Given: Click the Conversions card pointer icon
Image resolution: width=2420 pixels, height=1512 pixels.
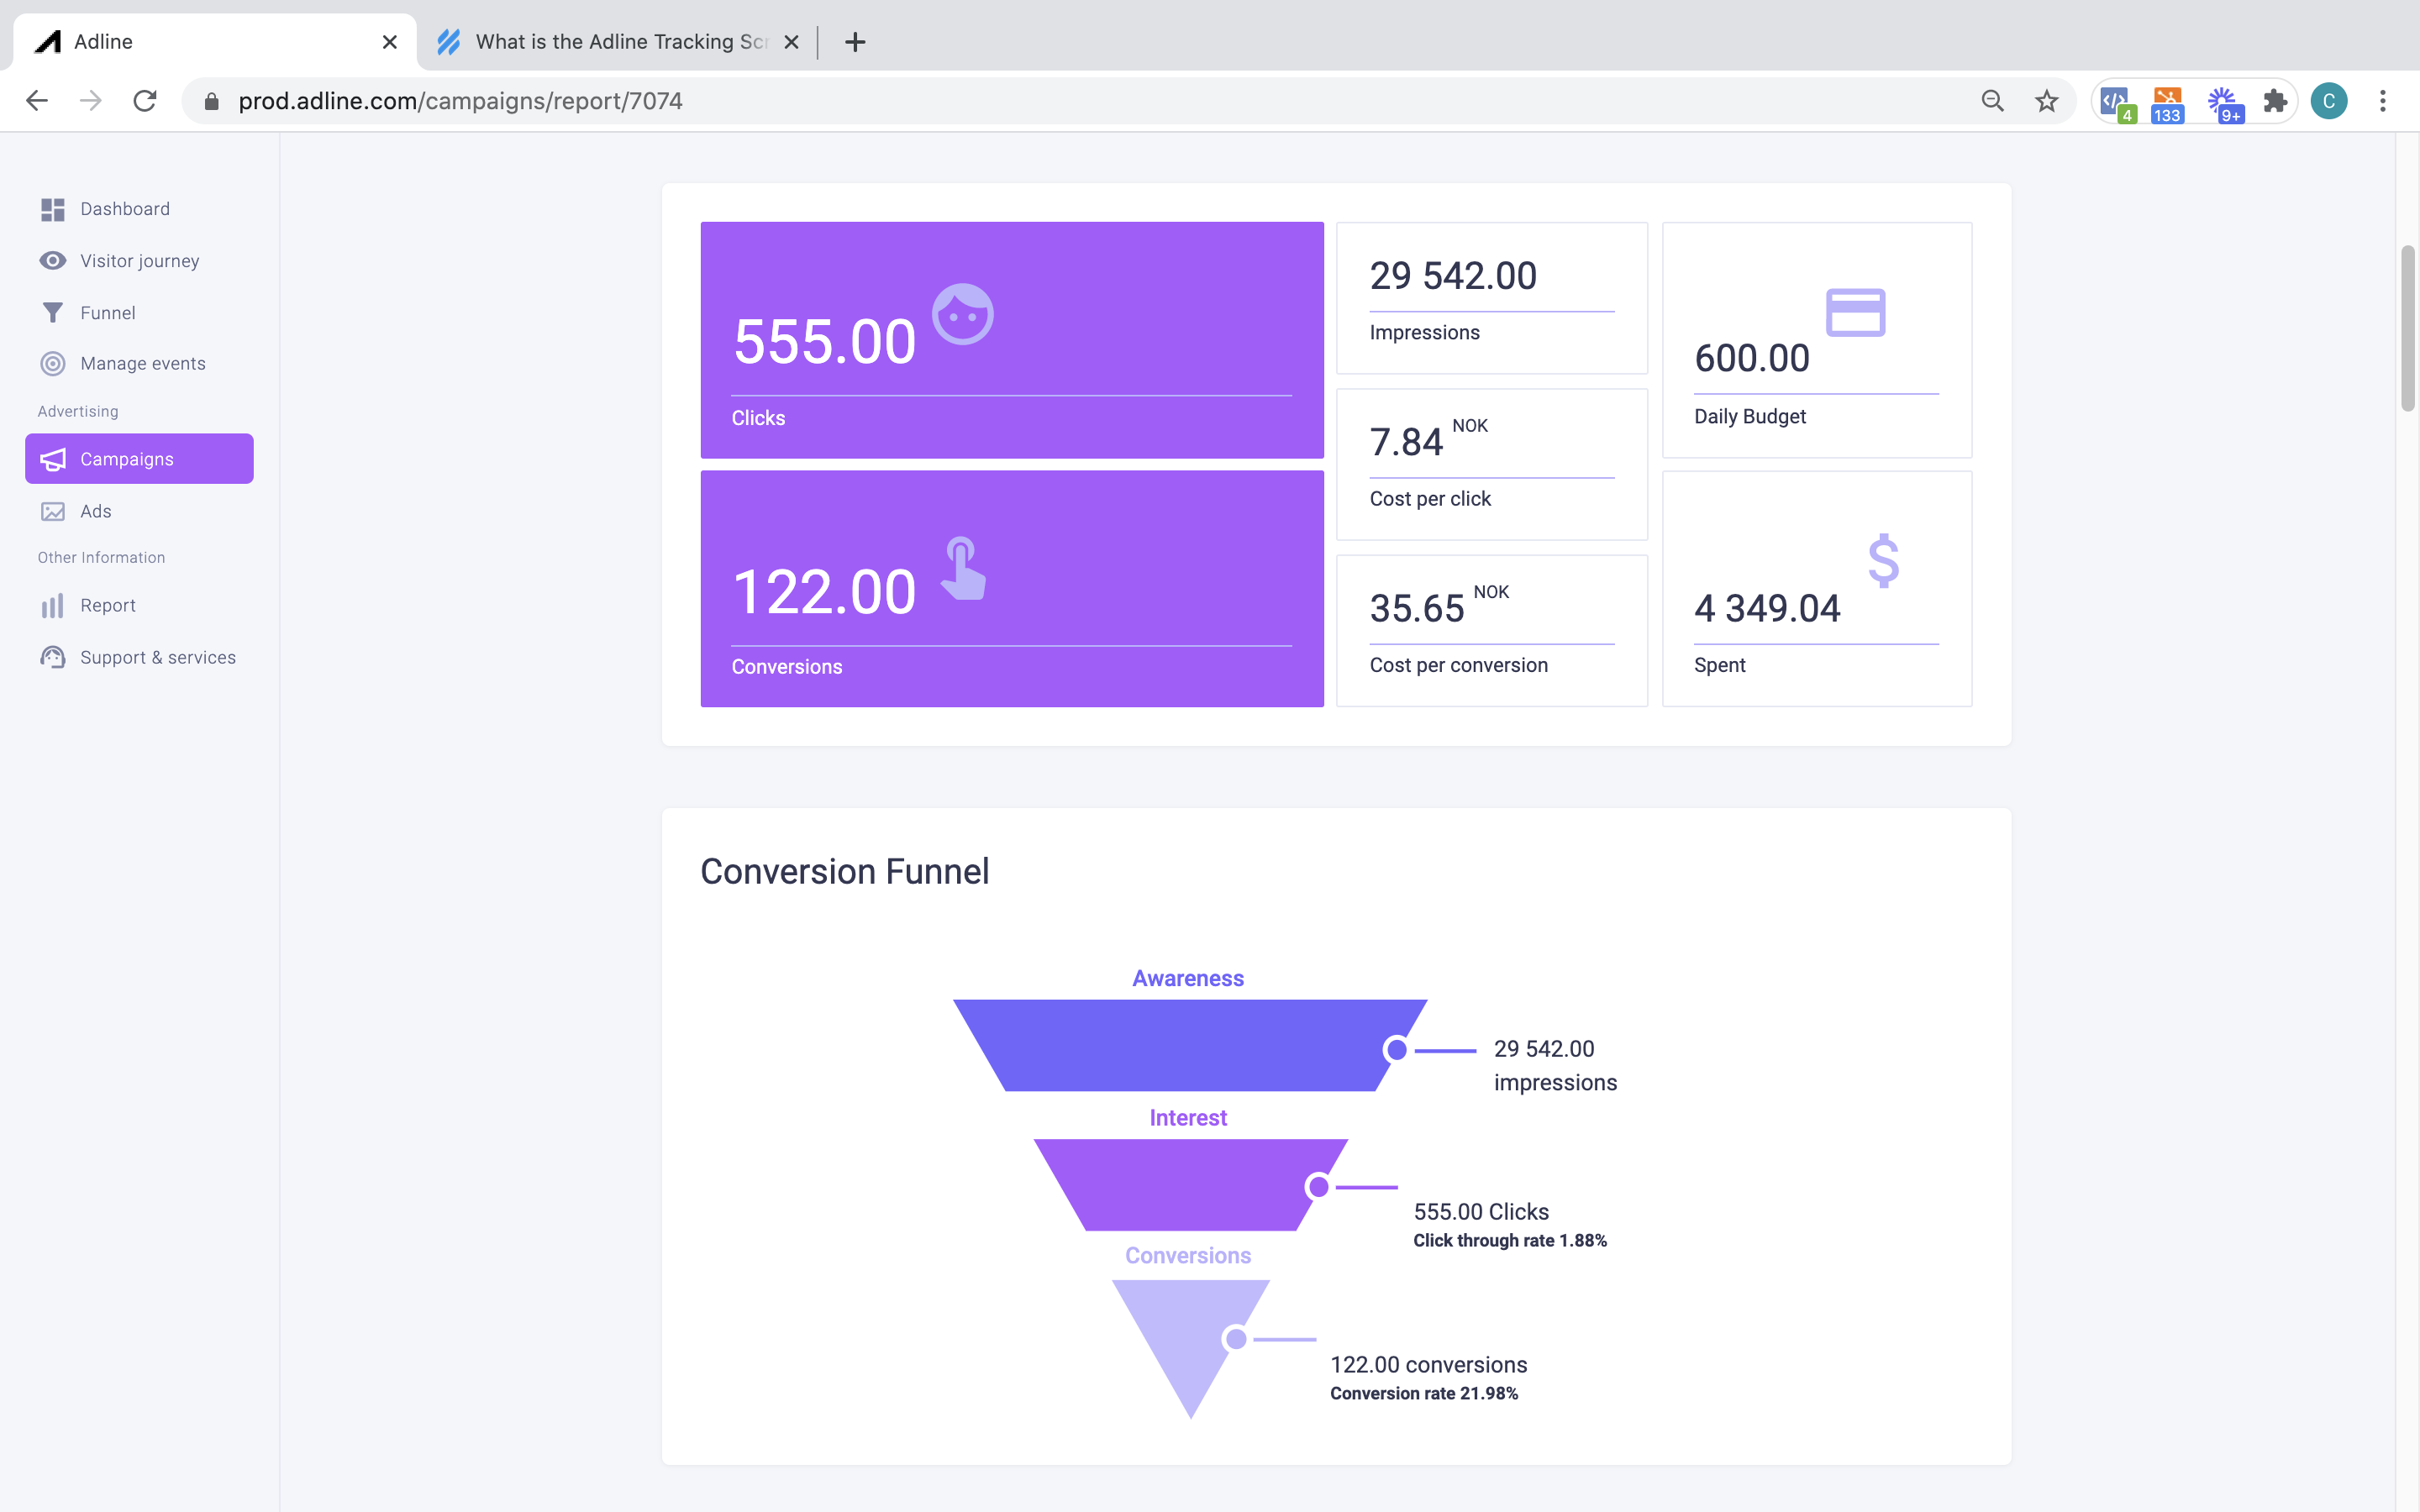Looking at the screenshot, I should pos(963,569).
